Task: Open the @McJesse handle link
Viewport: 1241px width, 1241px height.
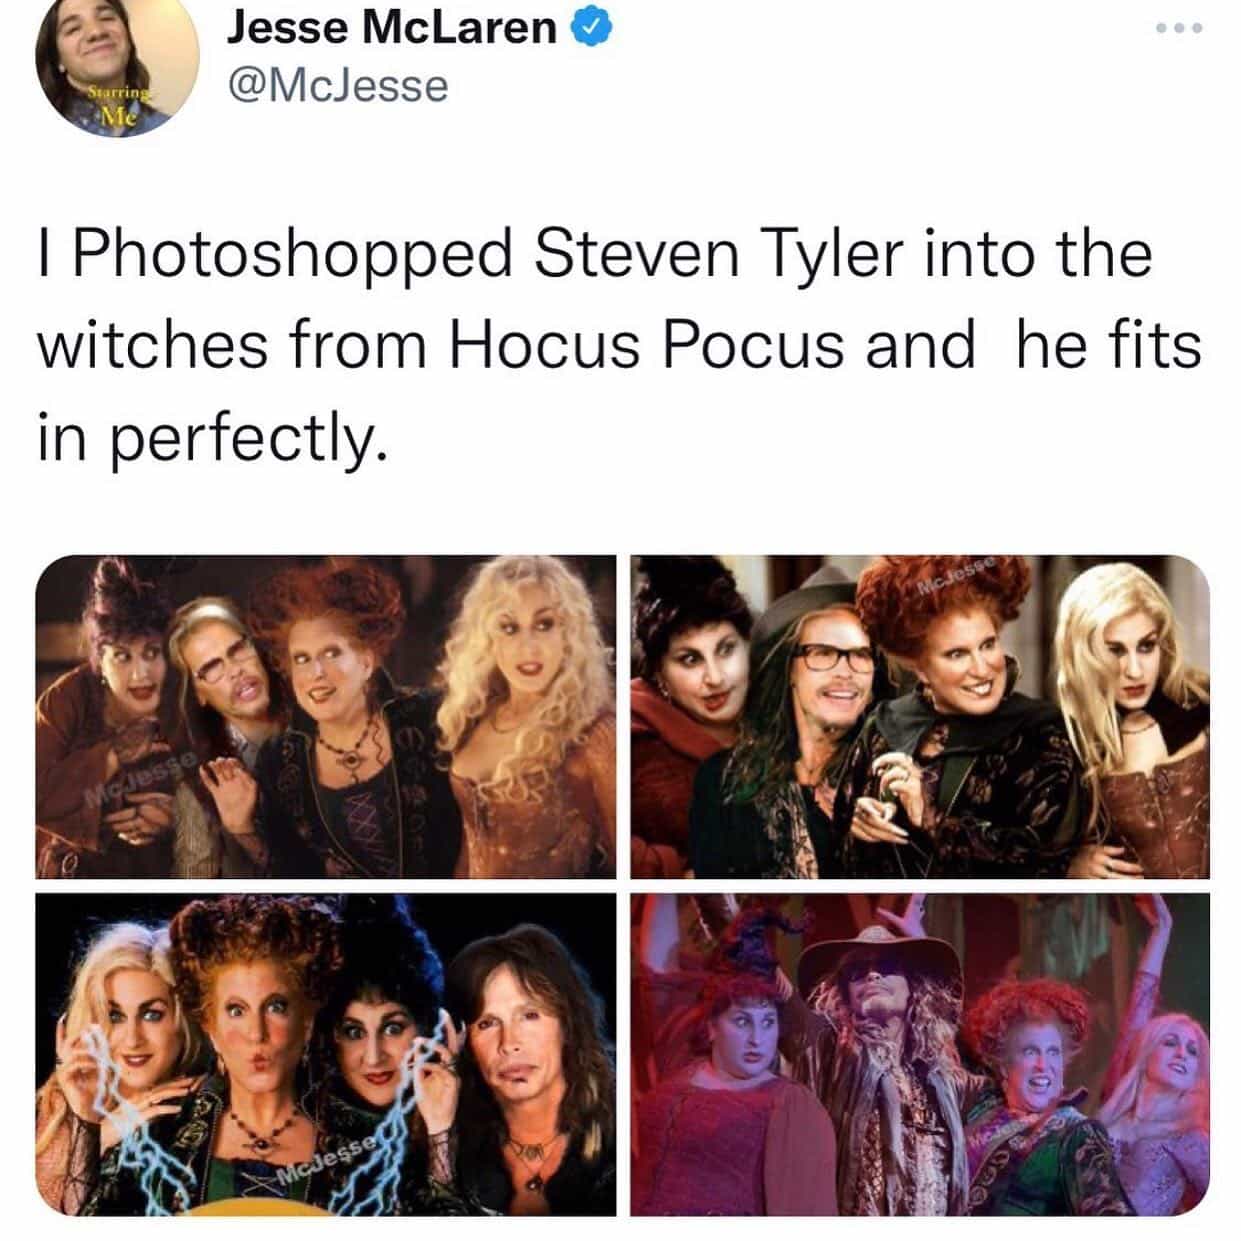Action: [338, 87]
